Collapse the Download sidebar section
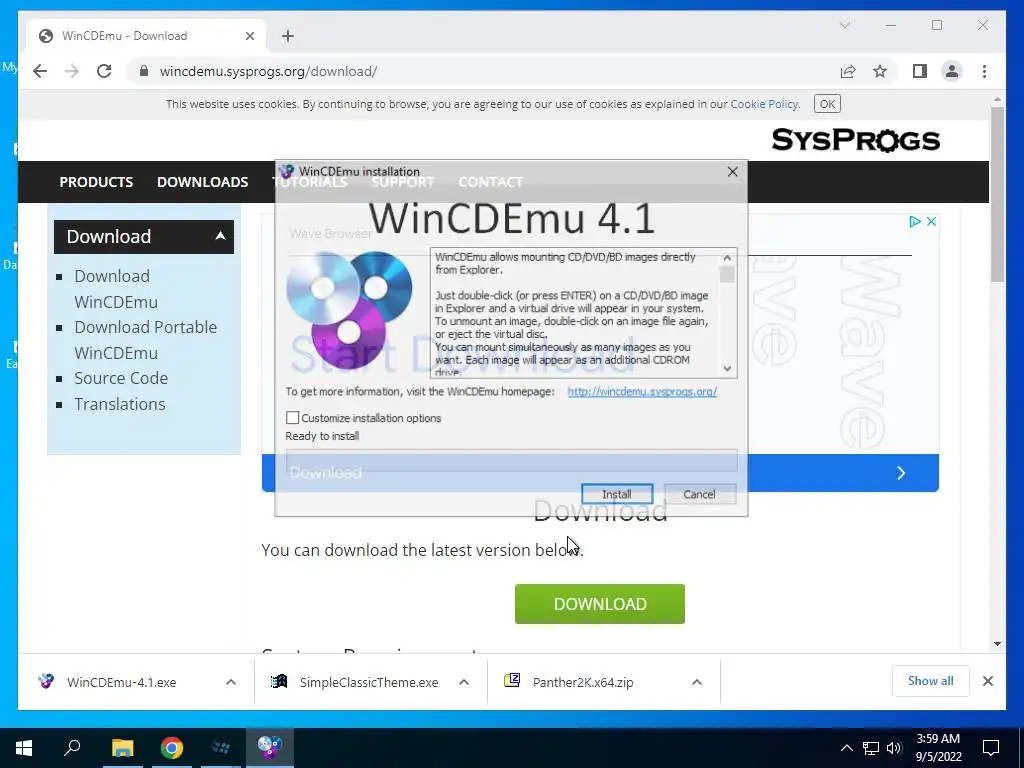This screenshot has width=1024, height=768. pos(220,236)
